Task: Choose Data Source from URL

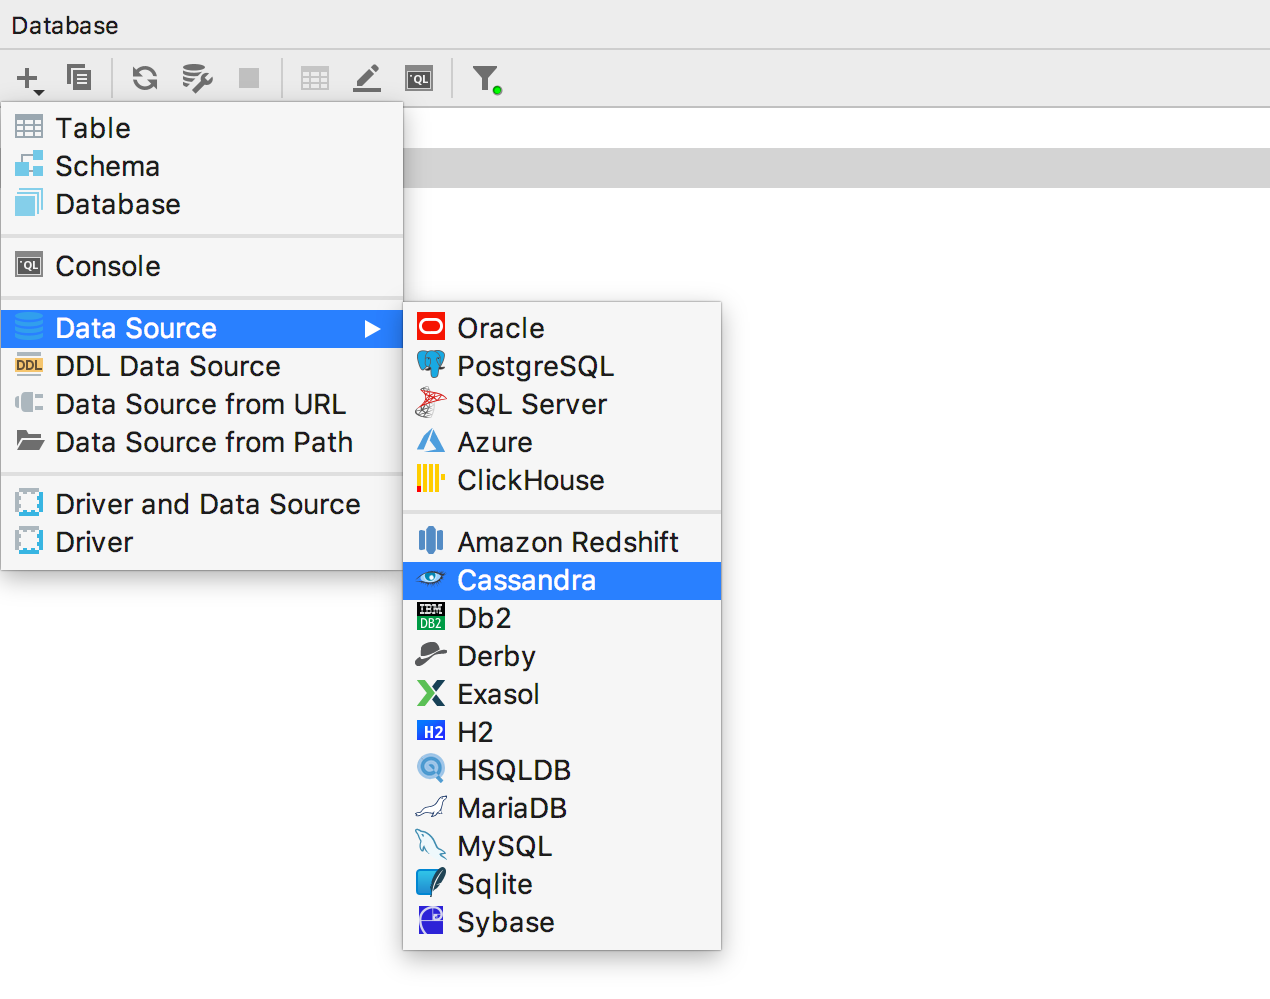Action: pos(202,404)
